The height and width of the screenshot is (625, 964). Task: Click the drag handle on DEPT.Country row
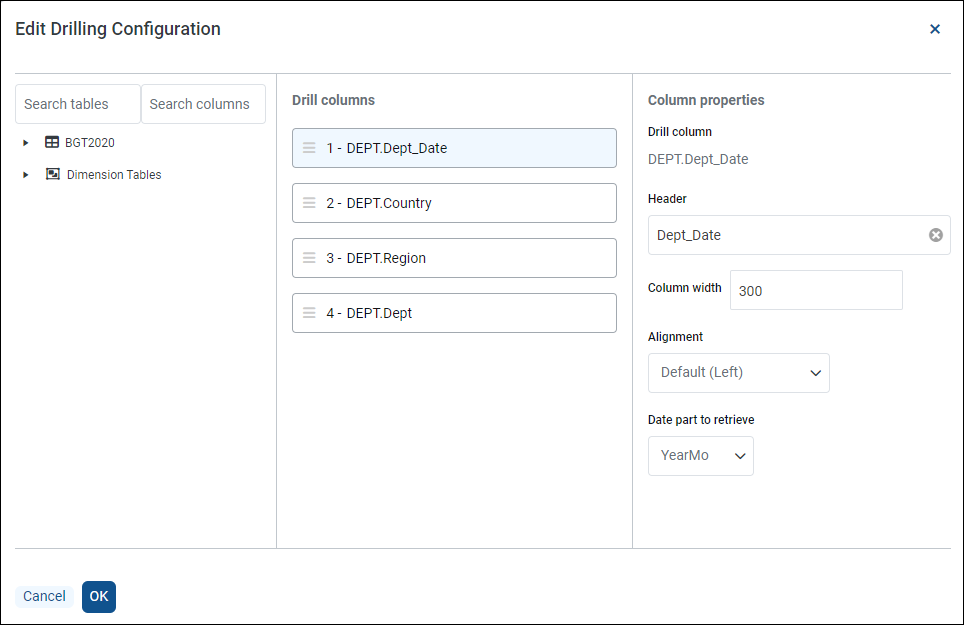[x=309, y=203]
